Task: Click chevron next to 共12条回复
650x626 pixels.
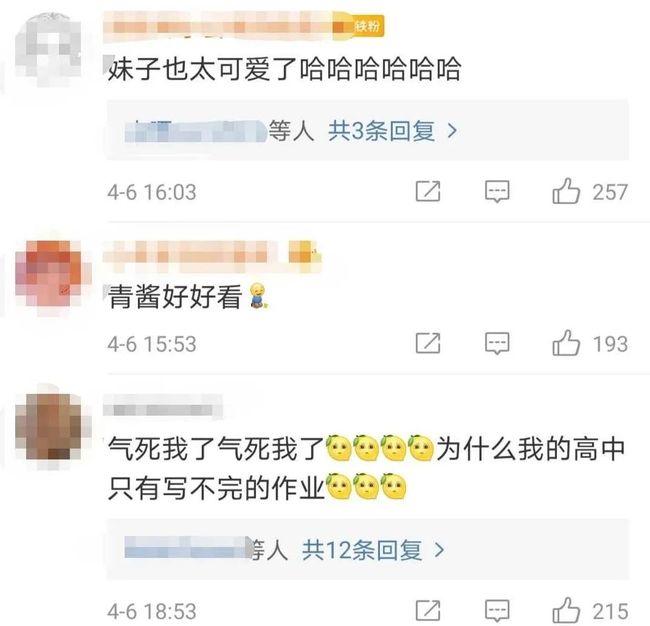Action: pyautogui.click(x=439, y=550)
